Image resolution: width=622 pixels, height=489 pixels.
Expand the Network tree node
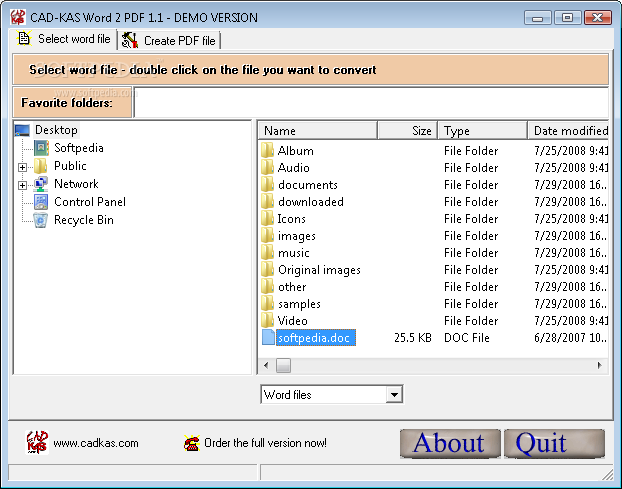(23, 185)
